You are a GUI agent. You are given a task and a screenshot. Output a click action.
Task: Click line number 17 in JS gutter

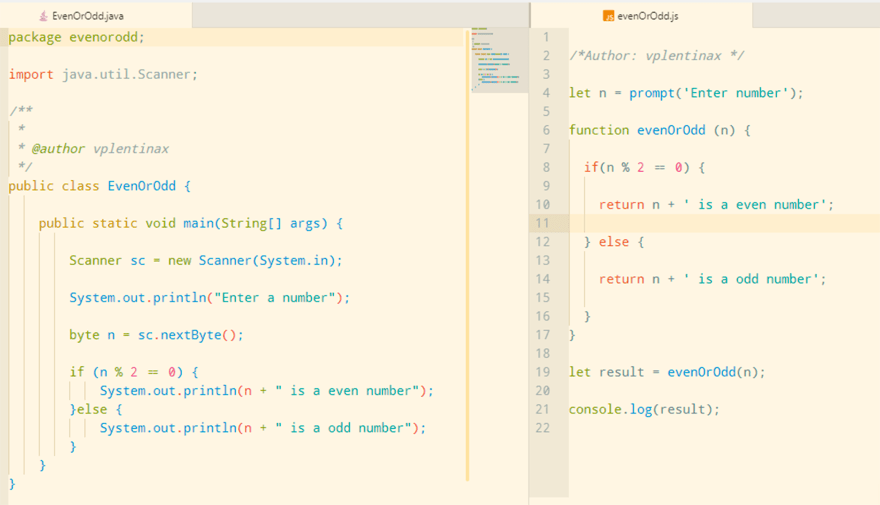[542, 335]
